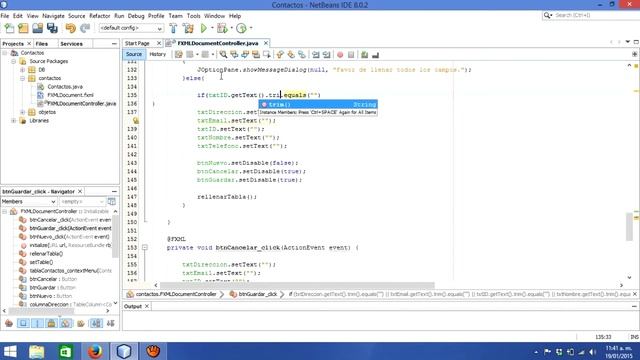This screenshot has height=360, width=640.
Task: Open the File menu
Action: coord(5,16)
